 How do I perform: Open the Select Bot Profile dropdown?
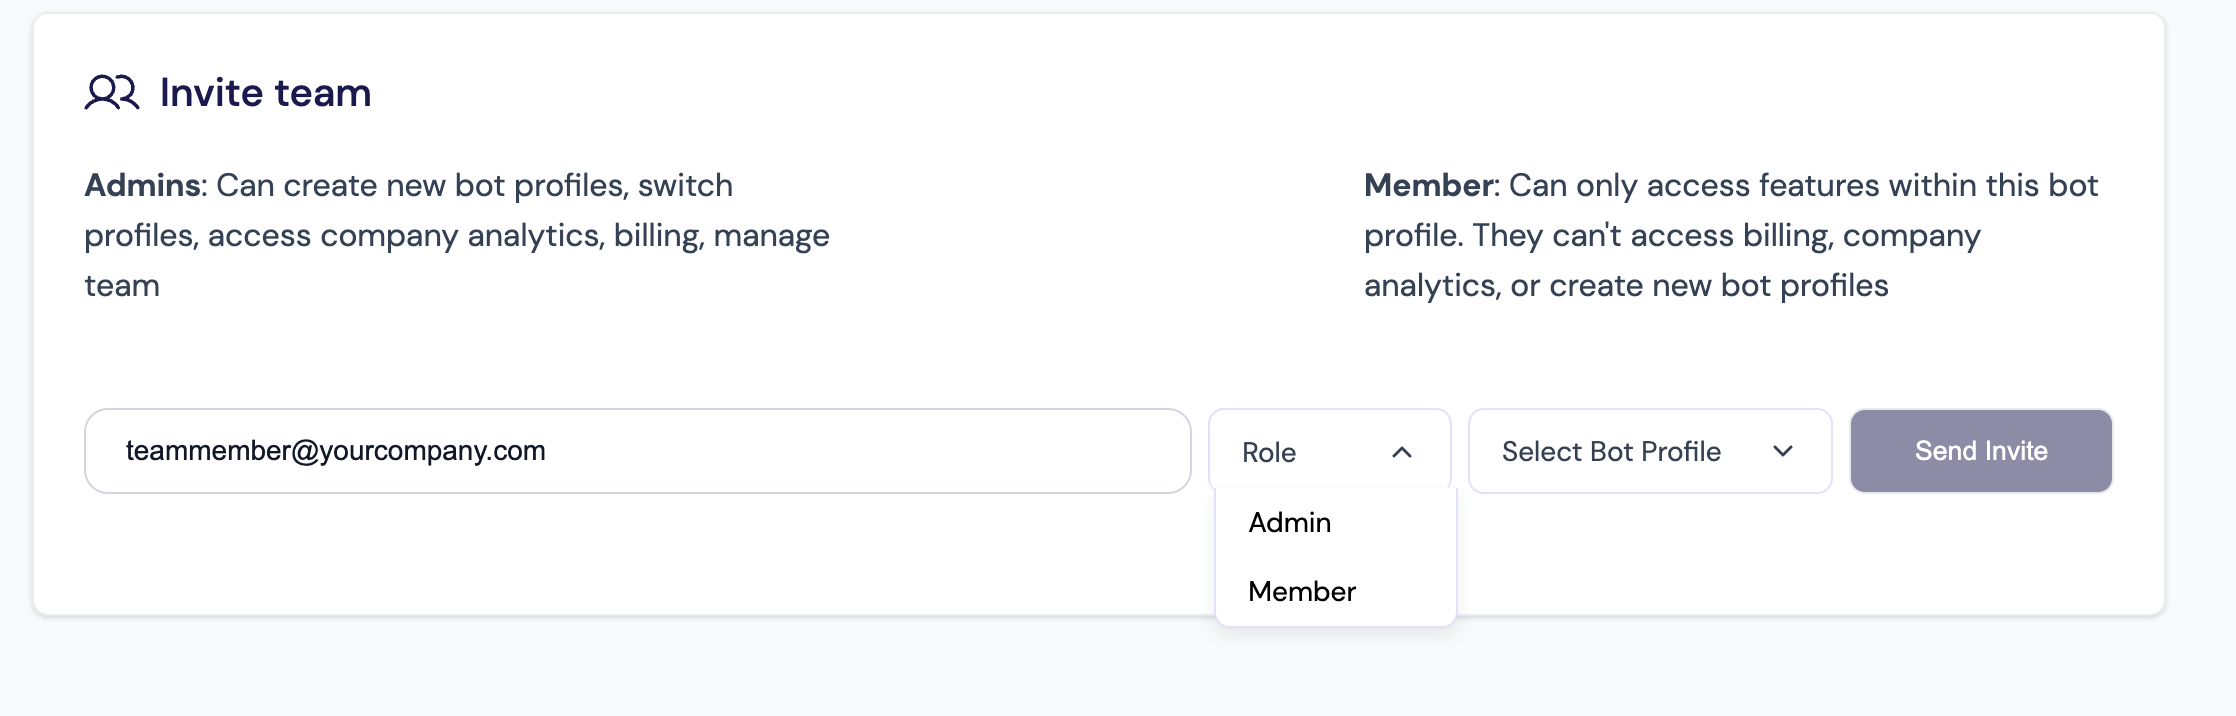(1649, 451)
